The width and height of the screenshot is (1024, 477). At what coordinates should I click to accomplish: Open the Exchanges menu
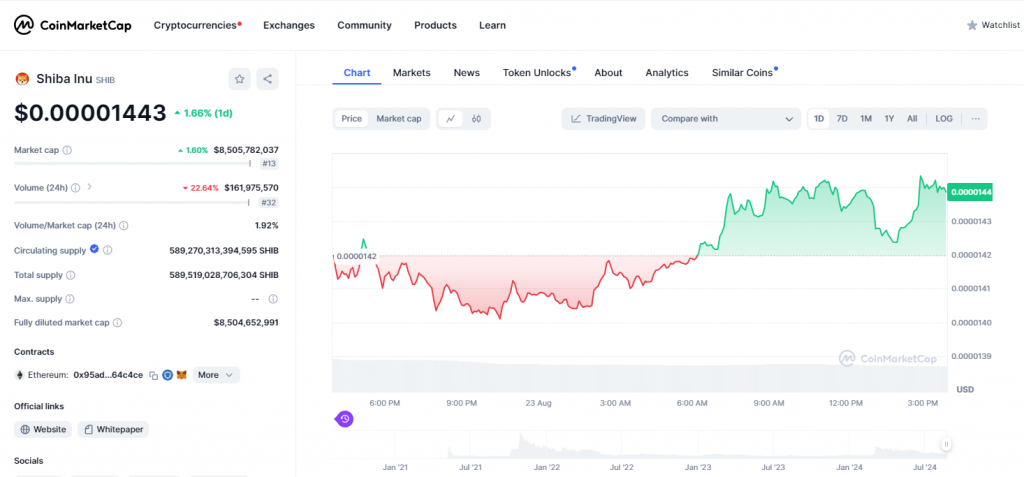288,25
